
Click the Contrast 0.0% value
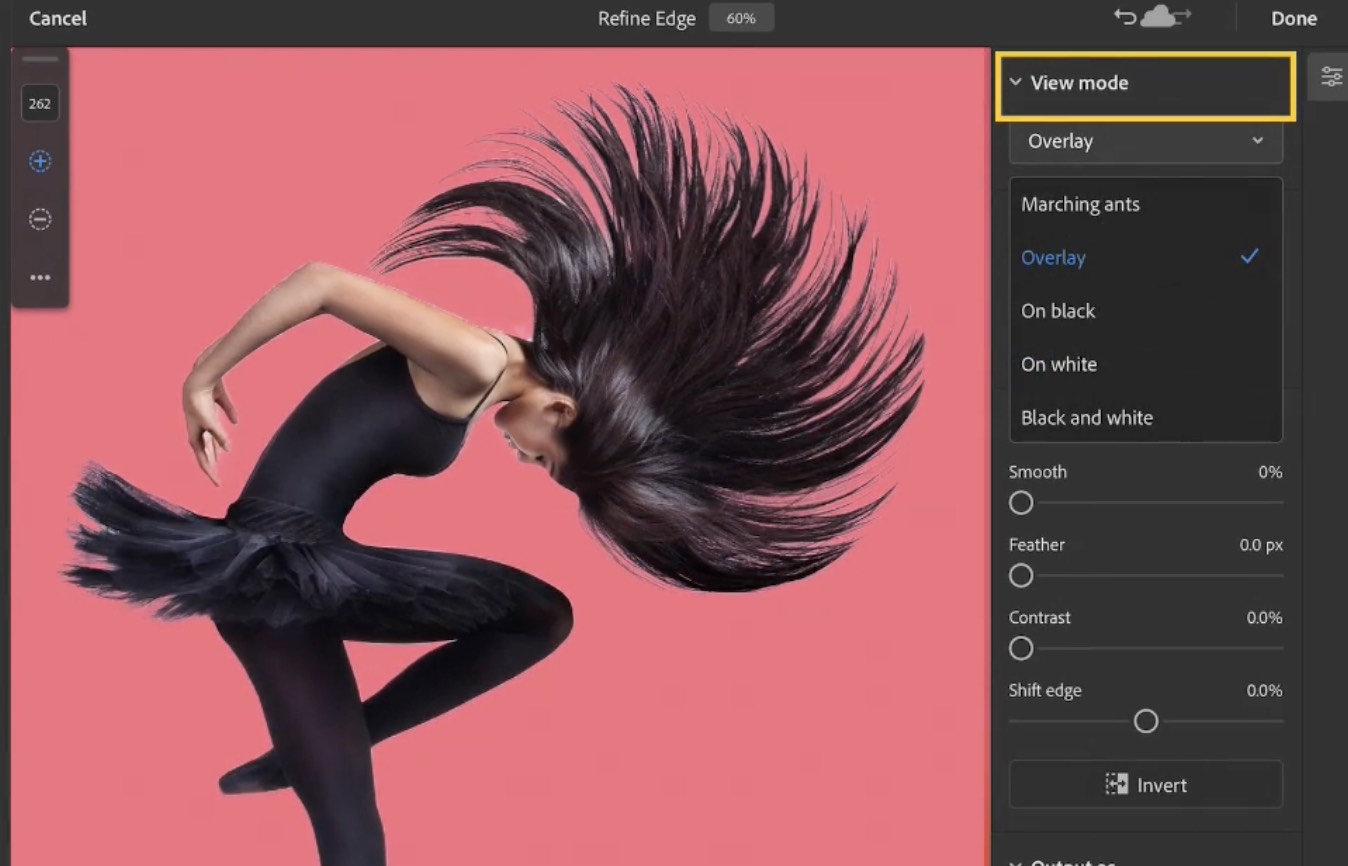[x=1264, y=618]
